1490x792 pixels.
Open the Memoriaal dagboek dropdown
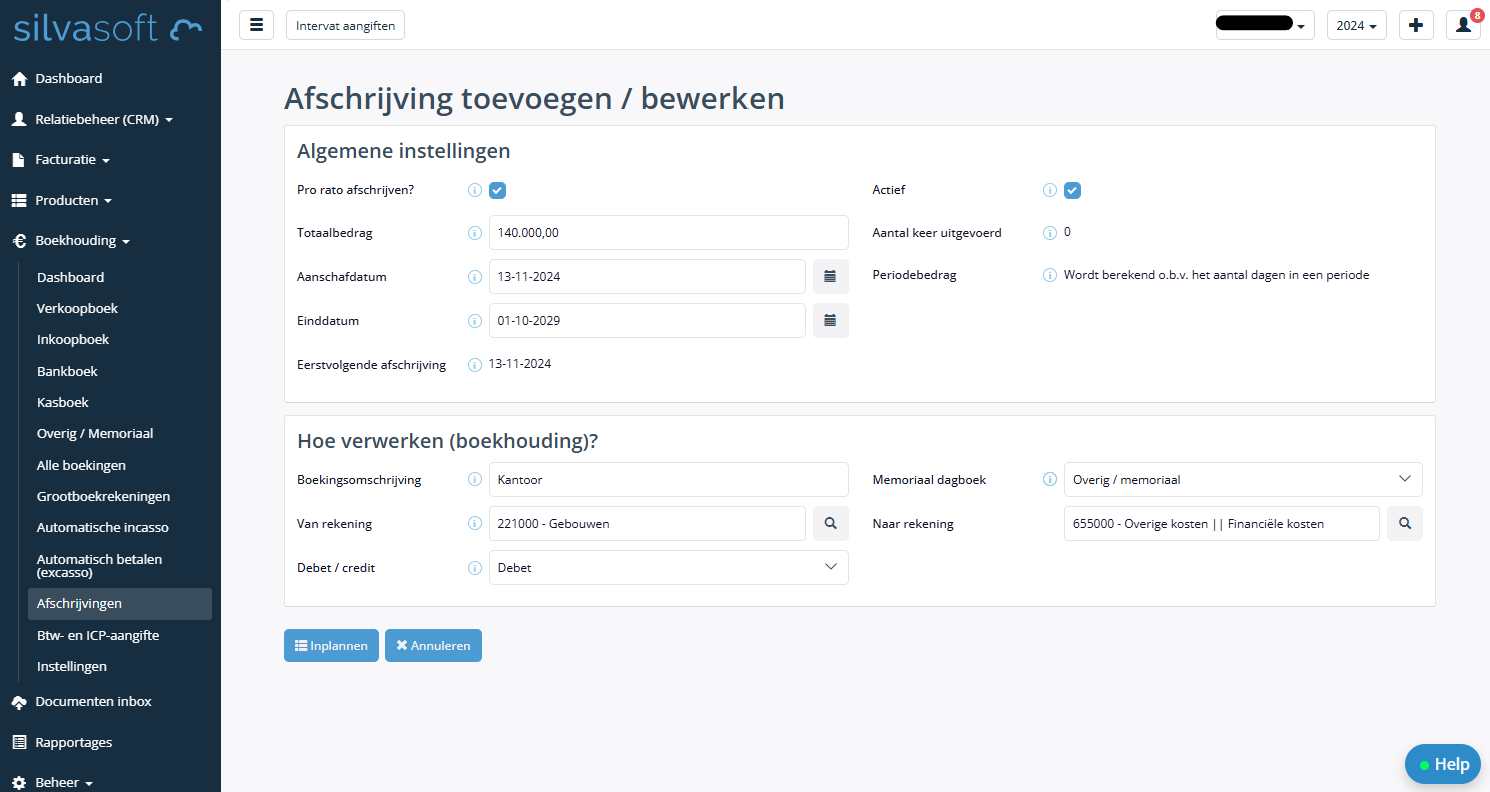point(1243,479)
